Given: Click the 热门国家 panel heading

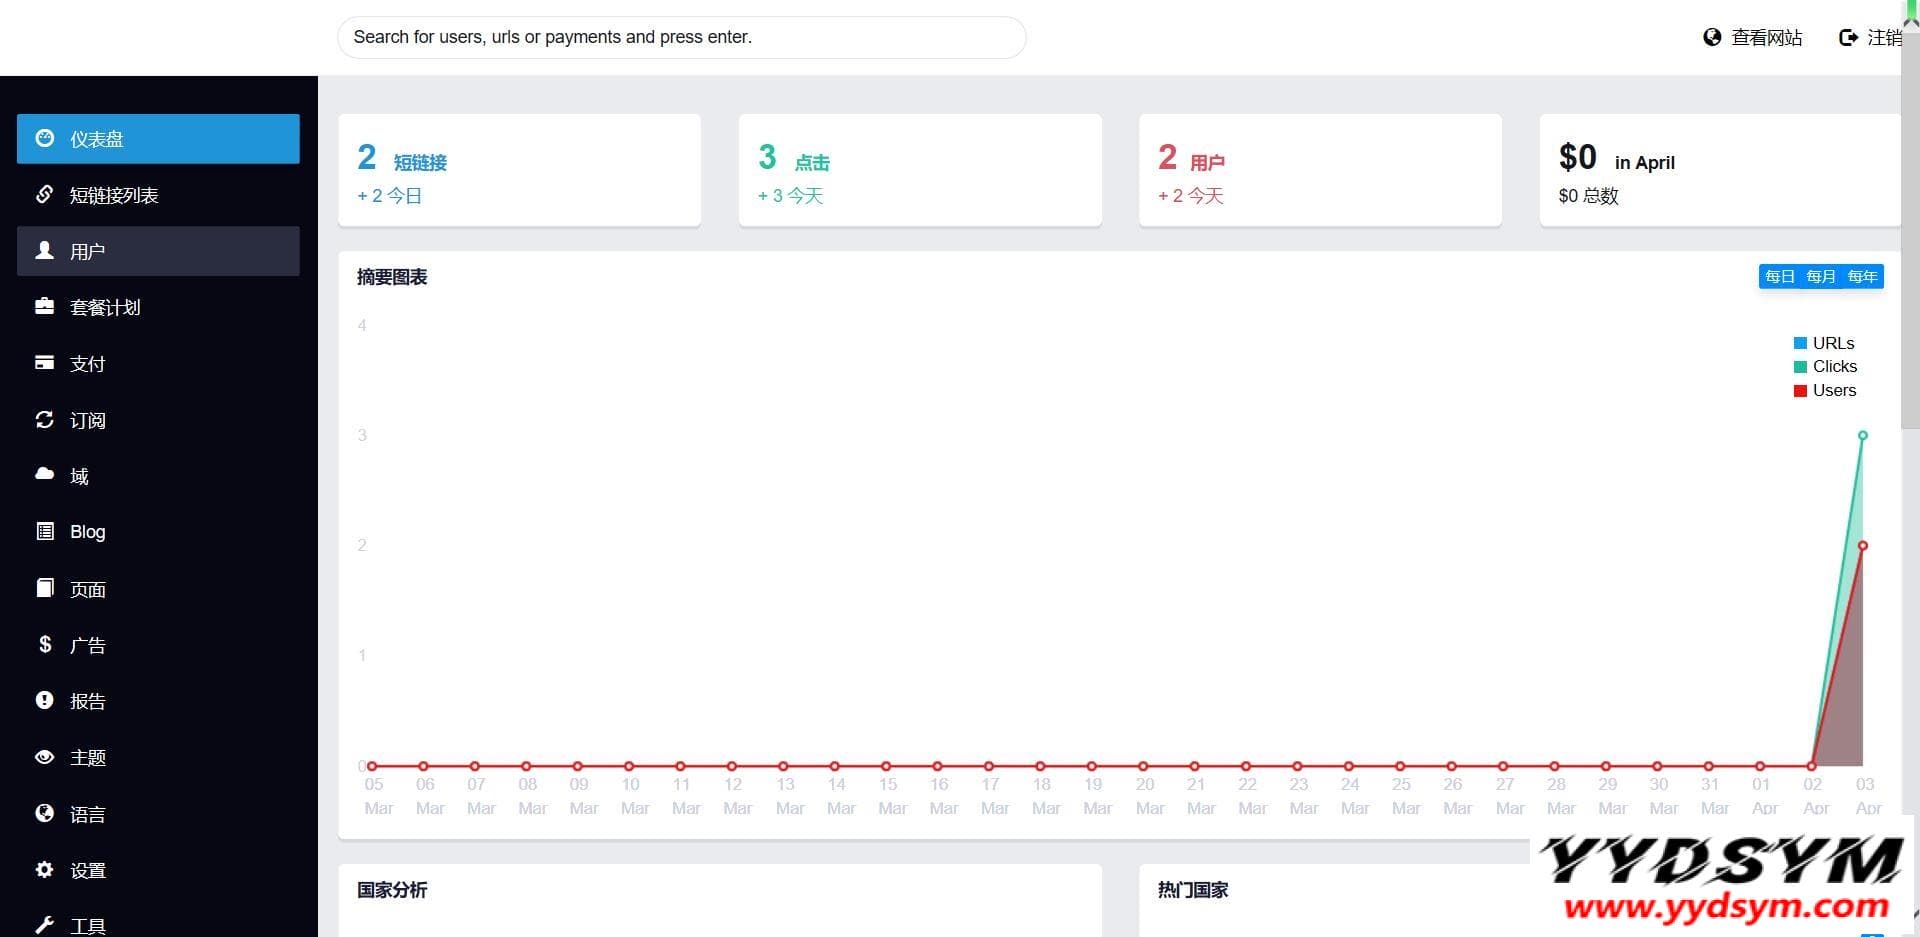Looking at the screenshot, I should coord(1193,890).
